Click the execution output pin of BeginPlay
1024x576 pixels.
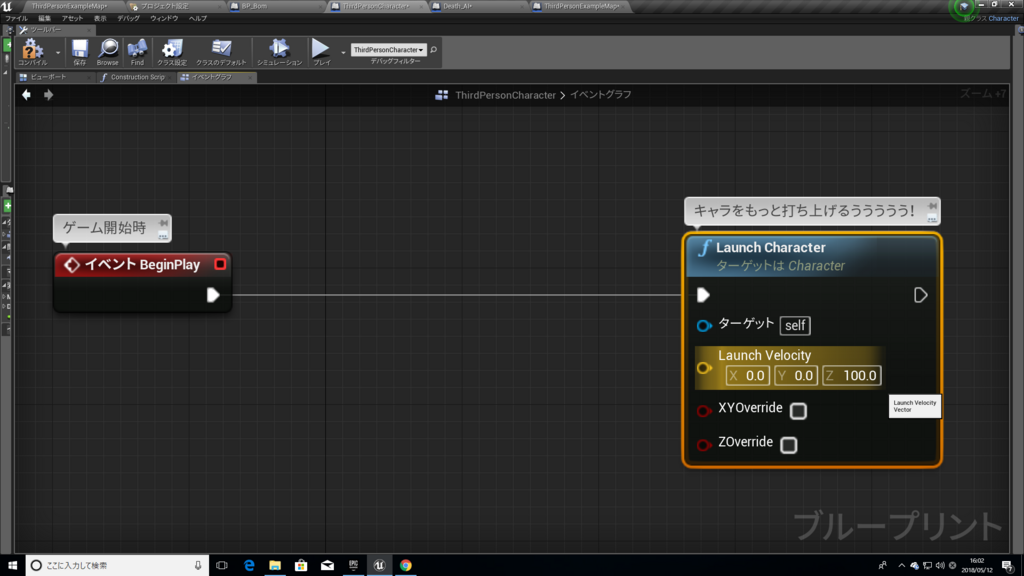coord(213,295)
